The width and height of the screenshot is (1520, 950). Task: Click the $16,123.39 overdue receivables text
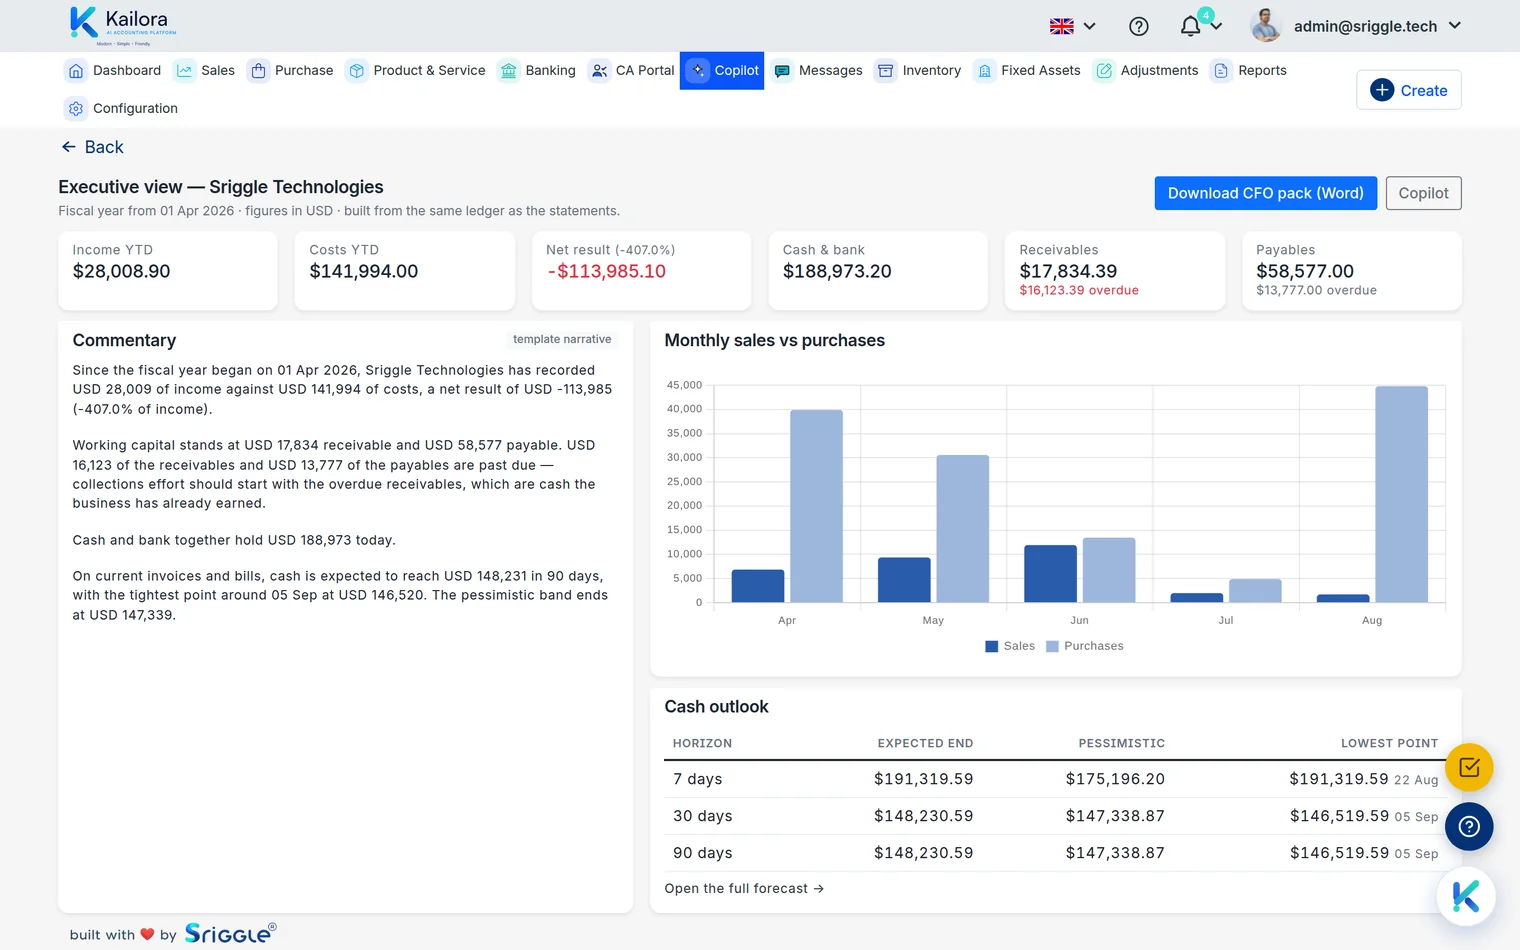(1079, 291)
